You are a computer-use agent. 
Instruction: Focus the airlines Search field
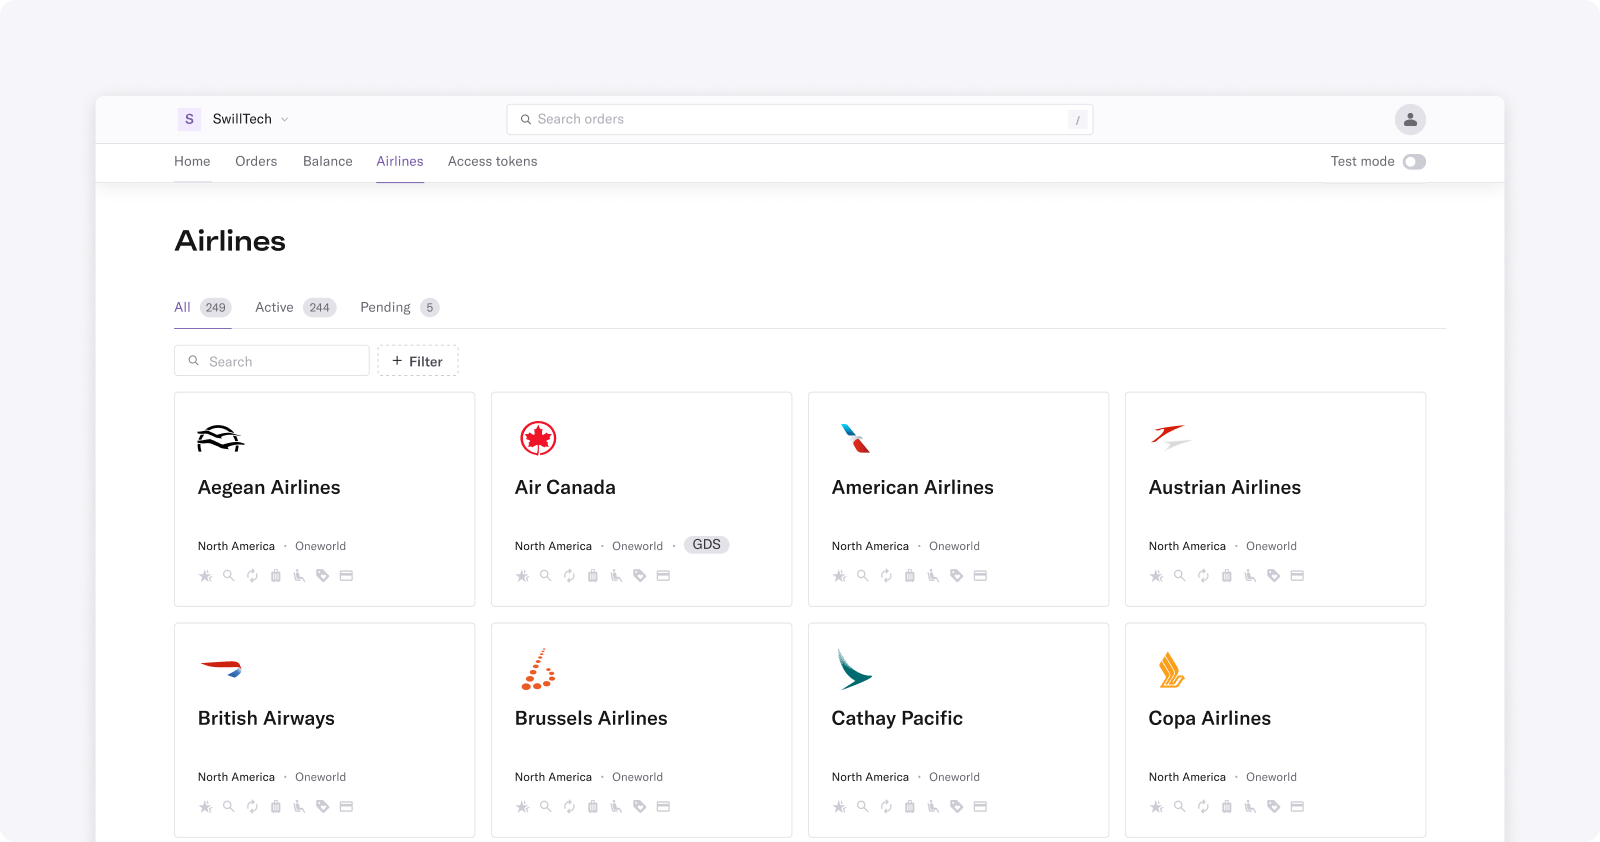pos(272,361)
